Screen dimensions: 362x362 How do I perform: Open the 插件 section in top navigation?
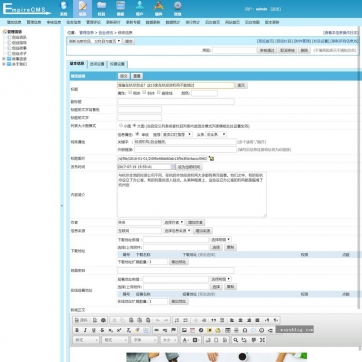point(159,9)
